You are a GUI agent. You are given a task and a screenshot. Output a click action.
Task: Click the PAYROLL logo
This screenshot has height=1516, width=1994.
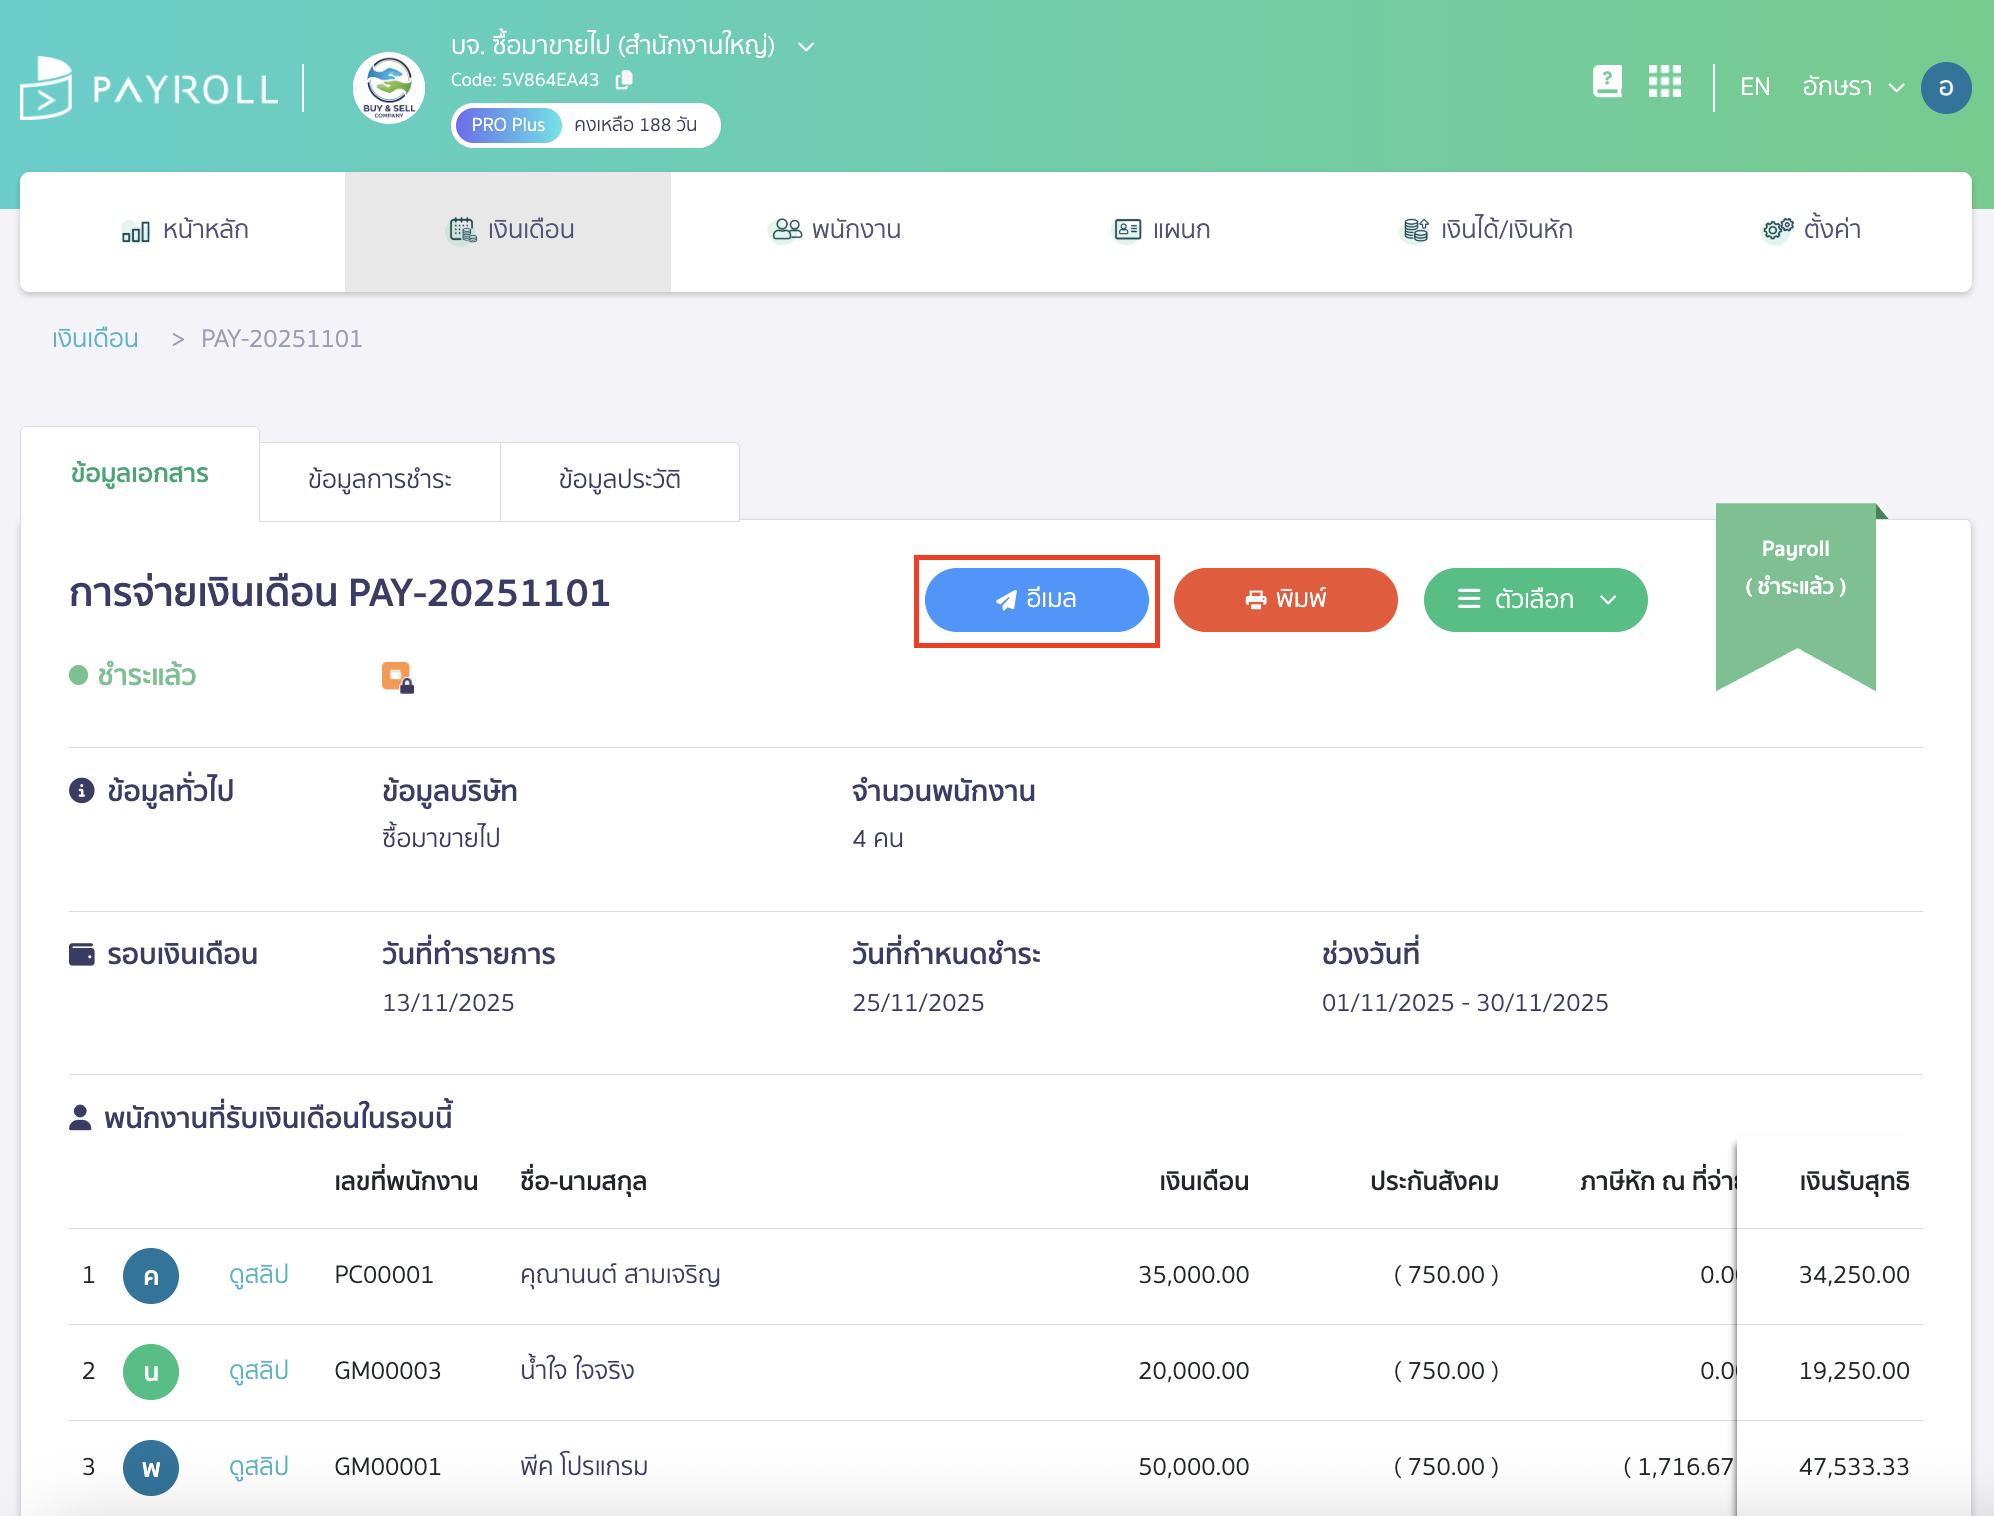[x=150, y=89]
